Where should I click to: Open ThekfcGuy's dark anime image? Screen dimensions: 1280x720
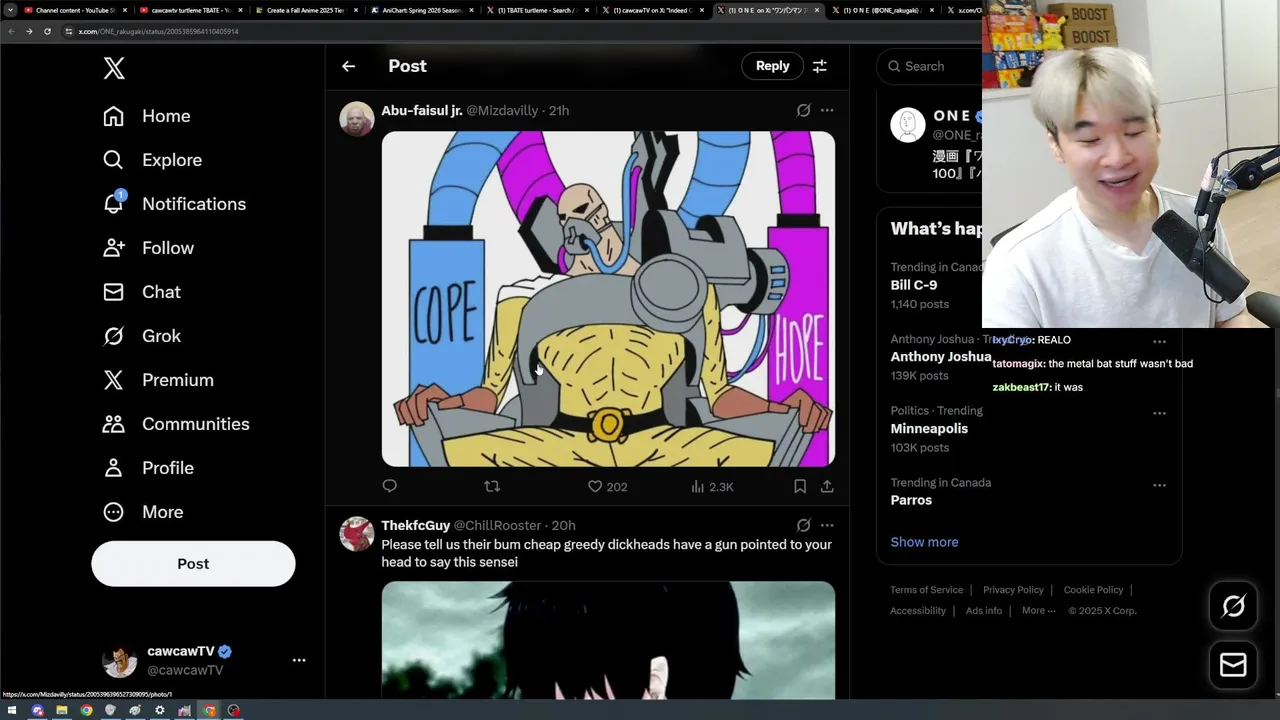point(608,640)
